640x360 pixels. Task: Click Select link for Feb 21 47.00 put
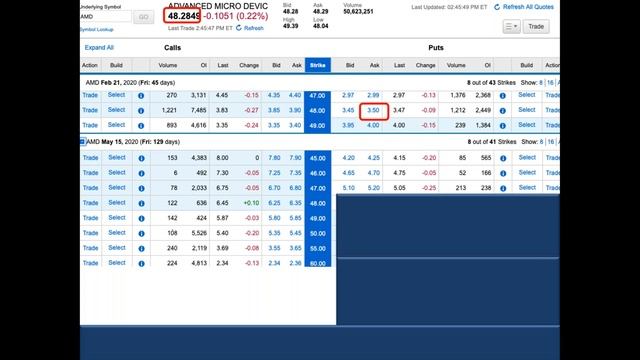click(527, 95)
